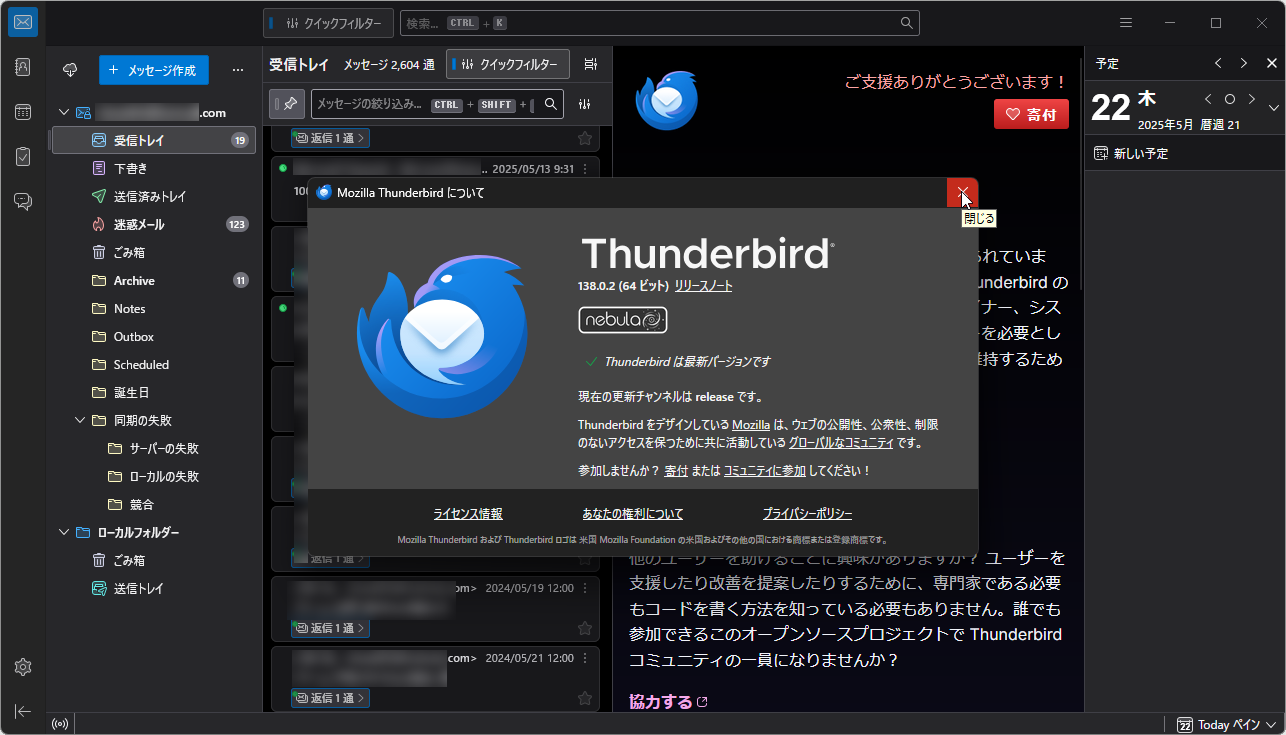Collapse the 同期の失敗 folder

pyautogui.click(x=80, y=420)
